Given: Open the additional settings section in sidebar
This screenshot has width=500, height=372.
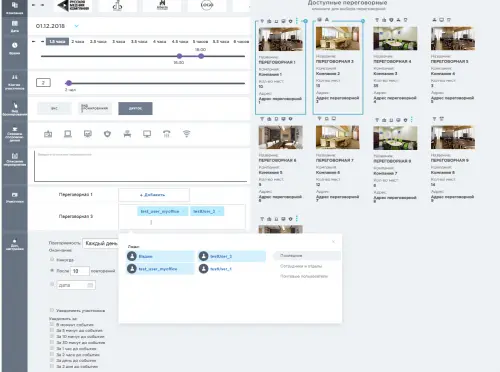Looking at the screenshot, I should (x=14, y=244).
